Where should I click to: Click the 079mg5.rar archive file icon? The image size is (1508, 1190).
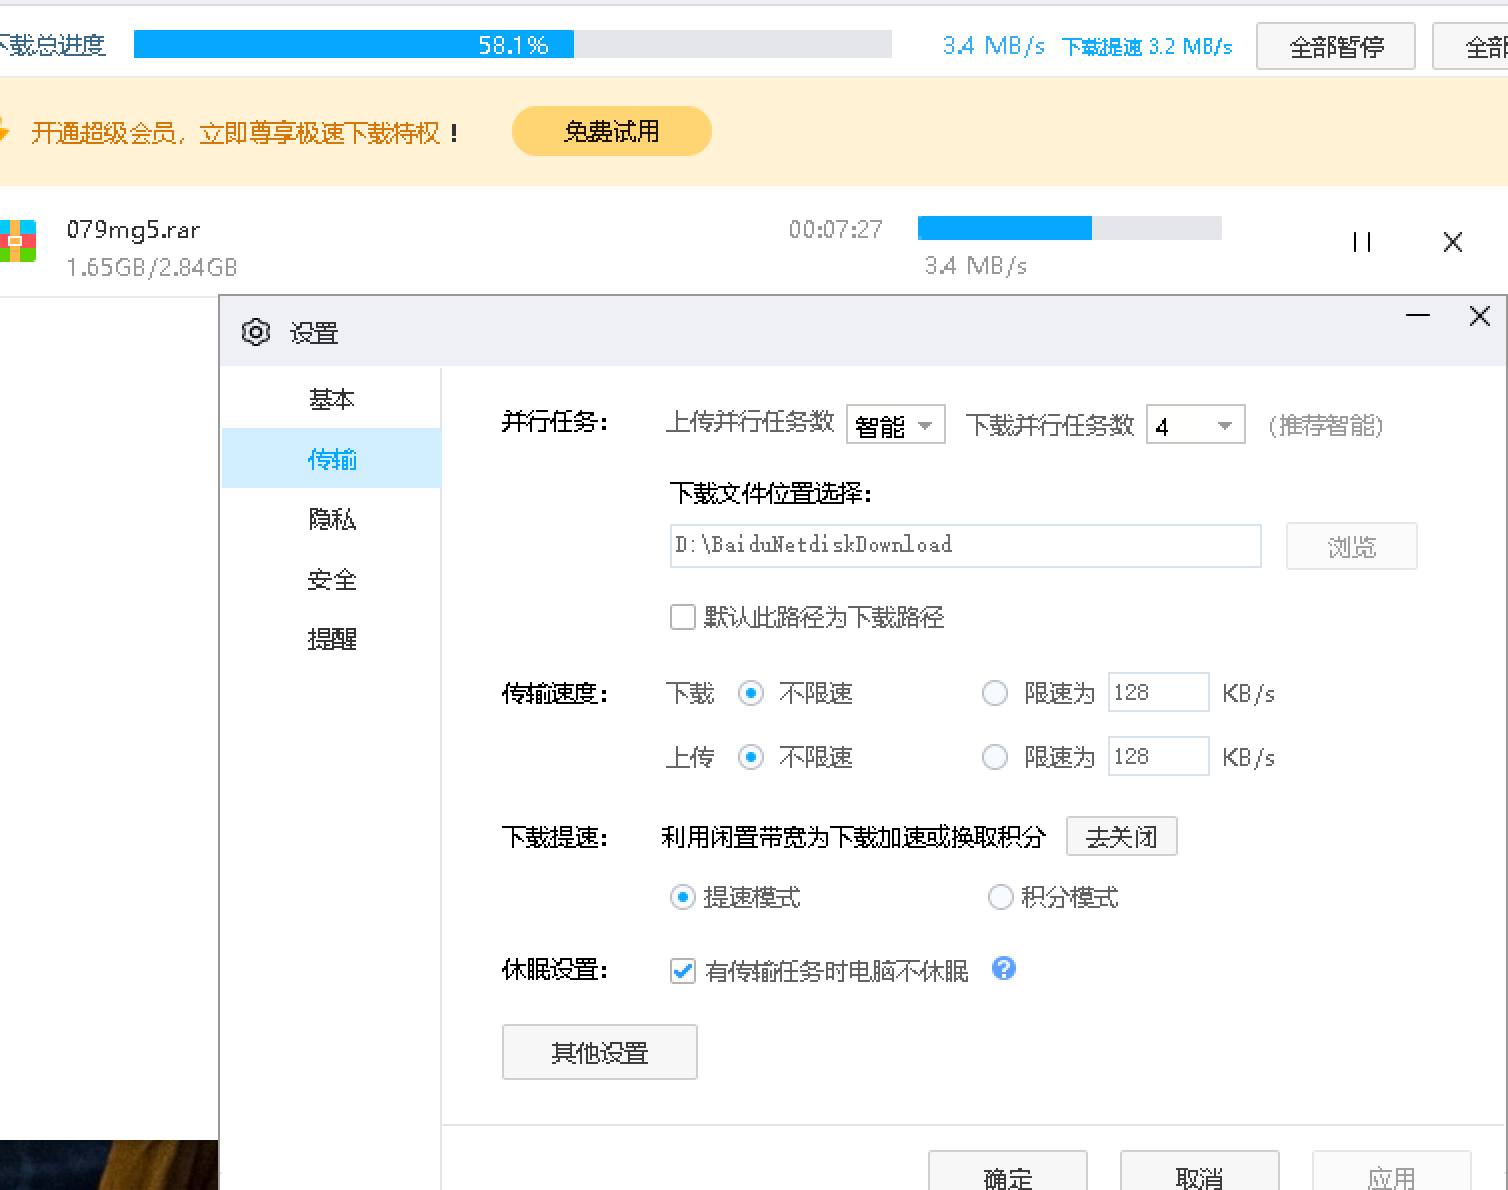(17, 241)
